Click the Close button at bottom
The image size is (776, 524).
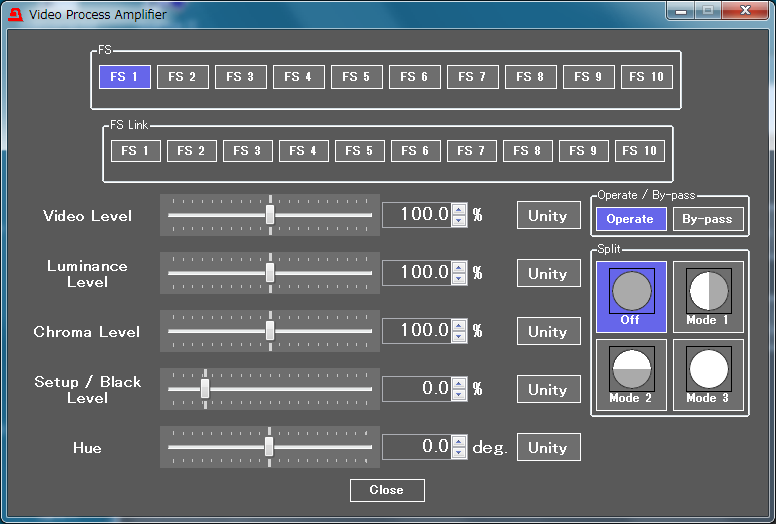click(387, 490)
